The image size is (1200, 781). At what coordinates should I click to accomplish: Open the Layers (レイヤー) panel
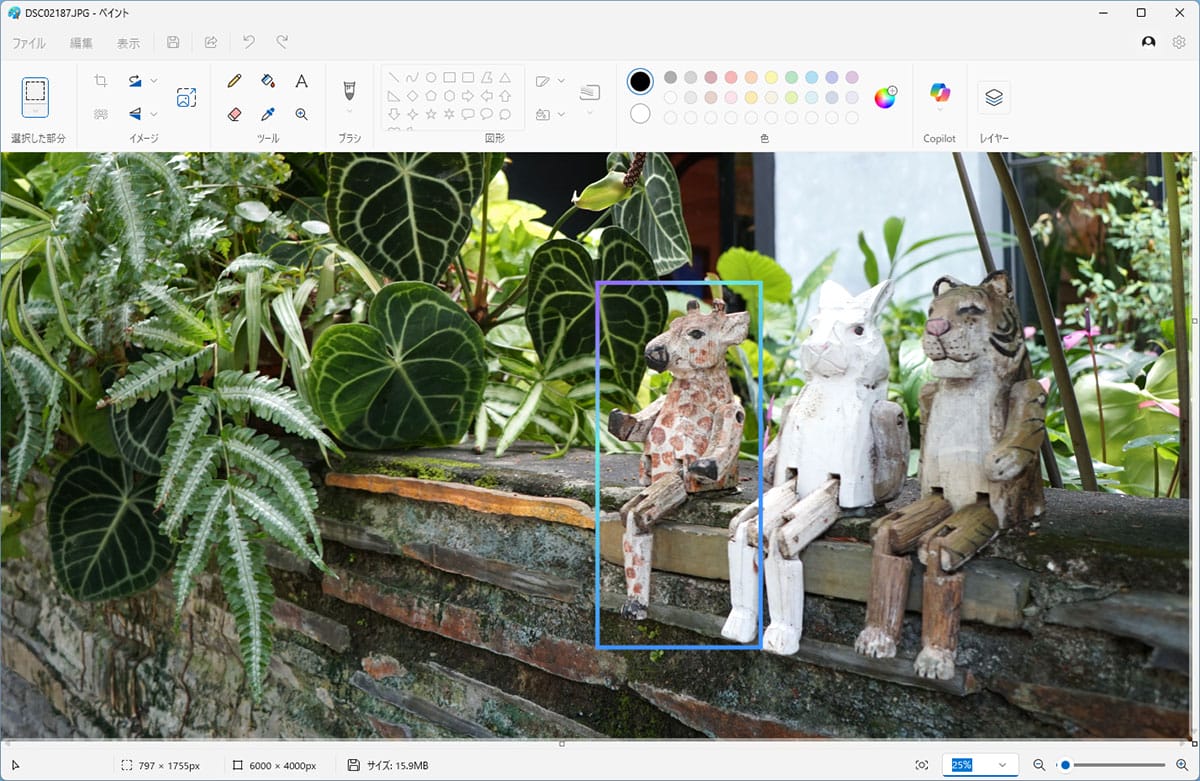pos(994,97)
